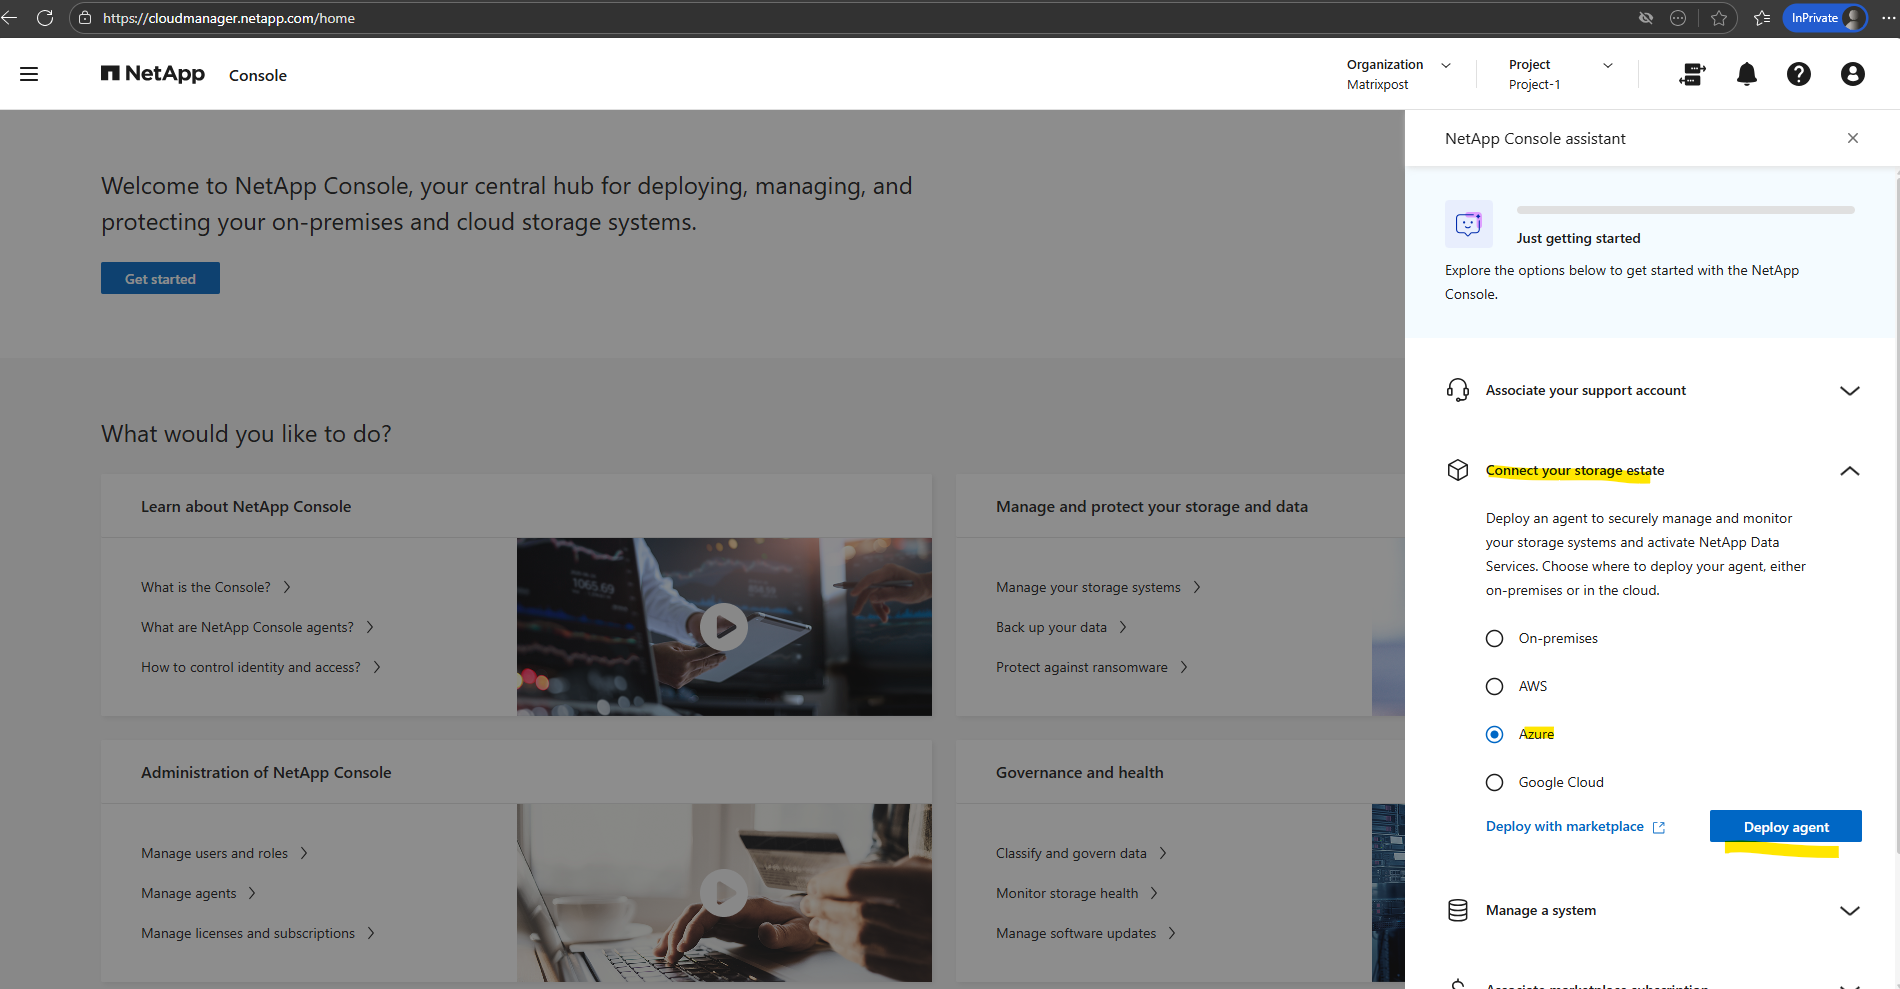Open the browser favorites list
Screen dimensions: 1900x989
point(1762,18)
